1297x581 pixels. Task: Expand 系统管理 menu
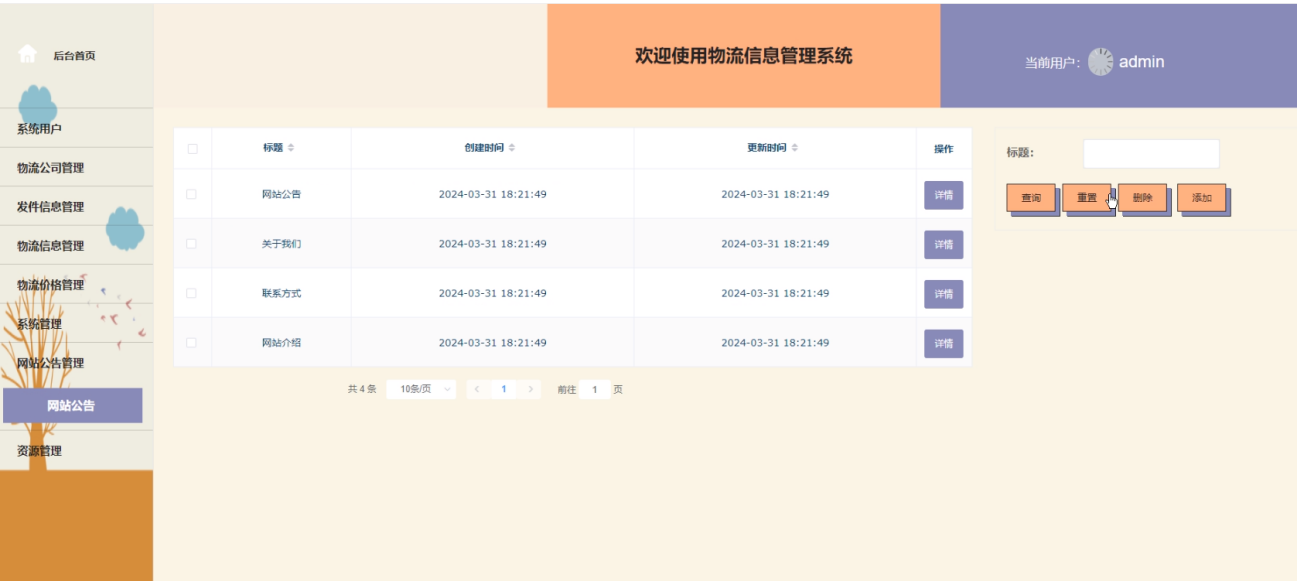pyautogui.click(x=76, y=324)
